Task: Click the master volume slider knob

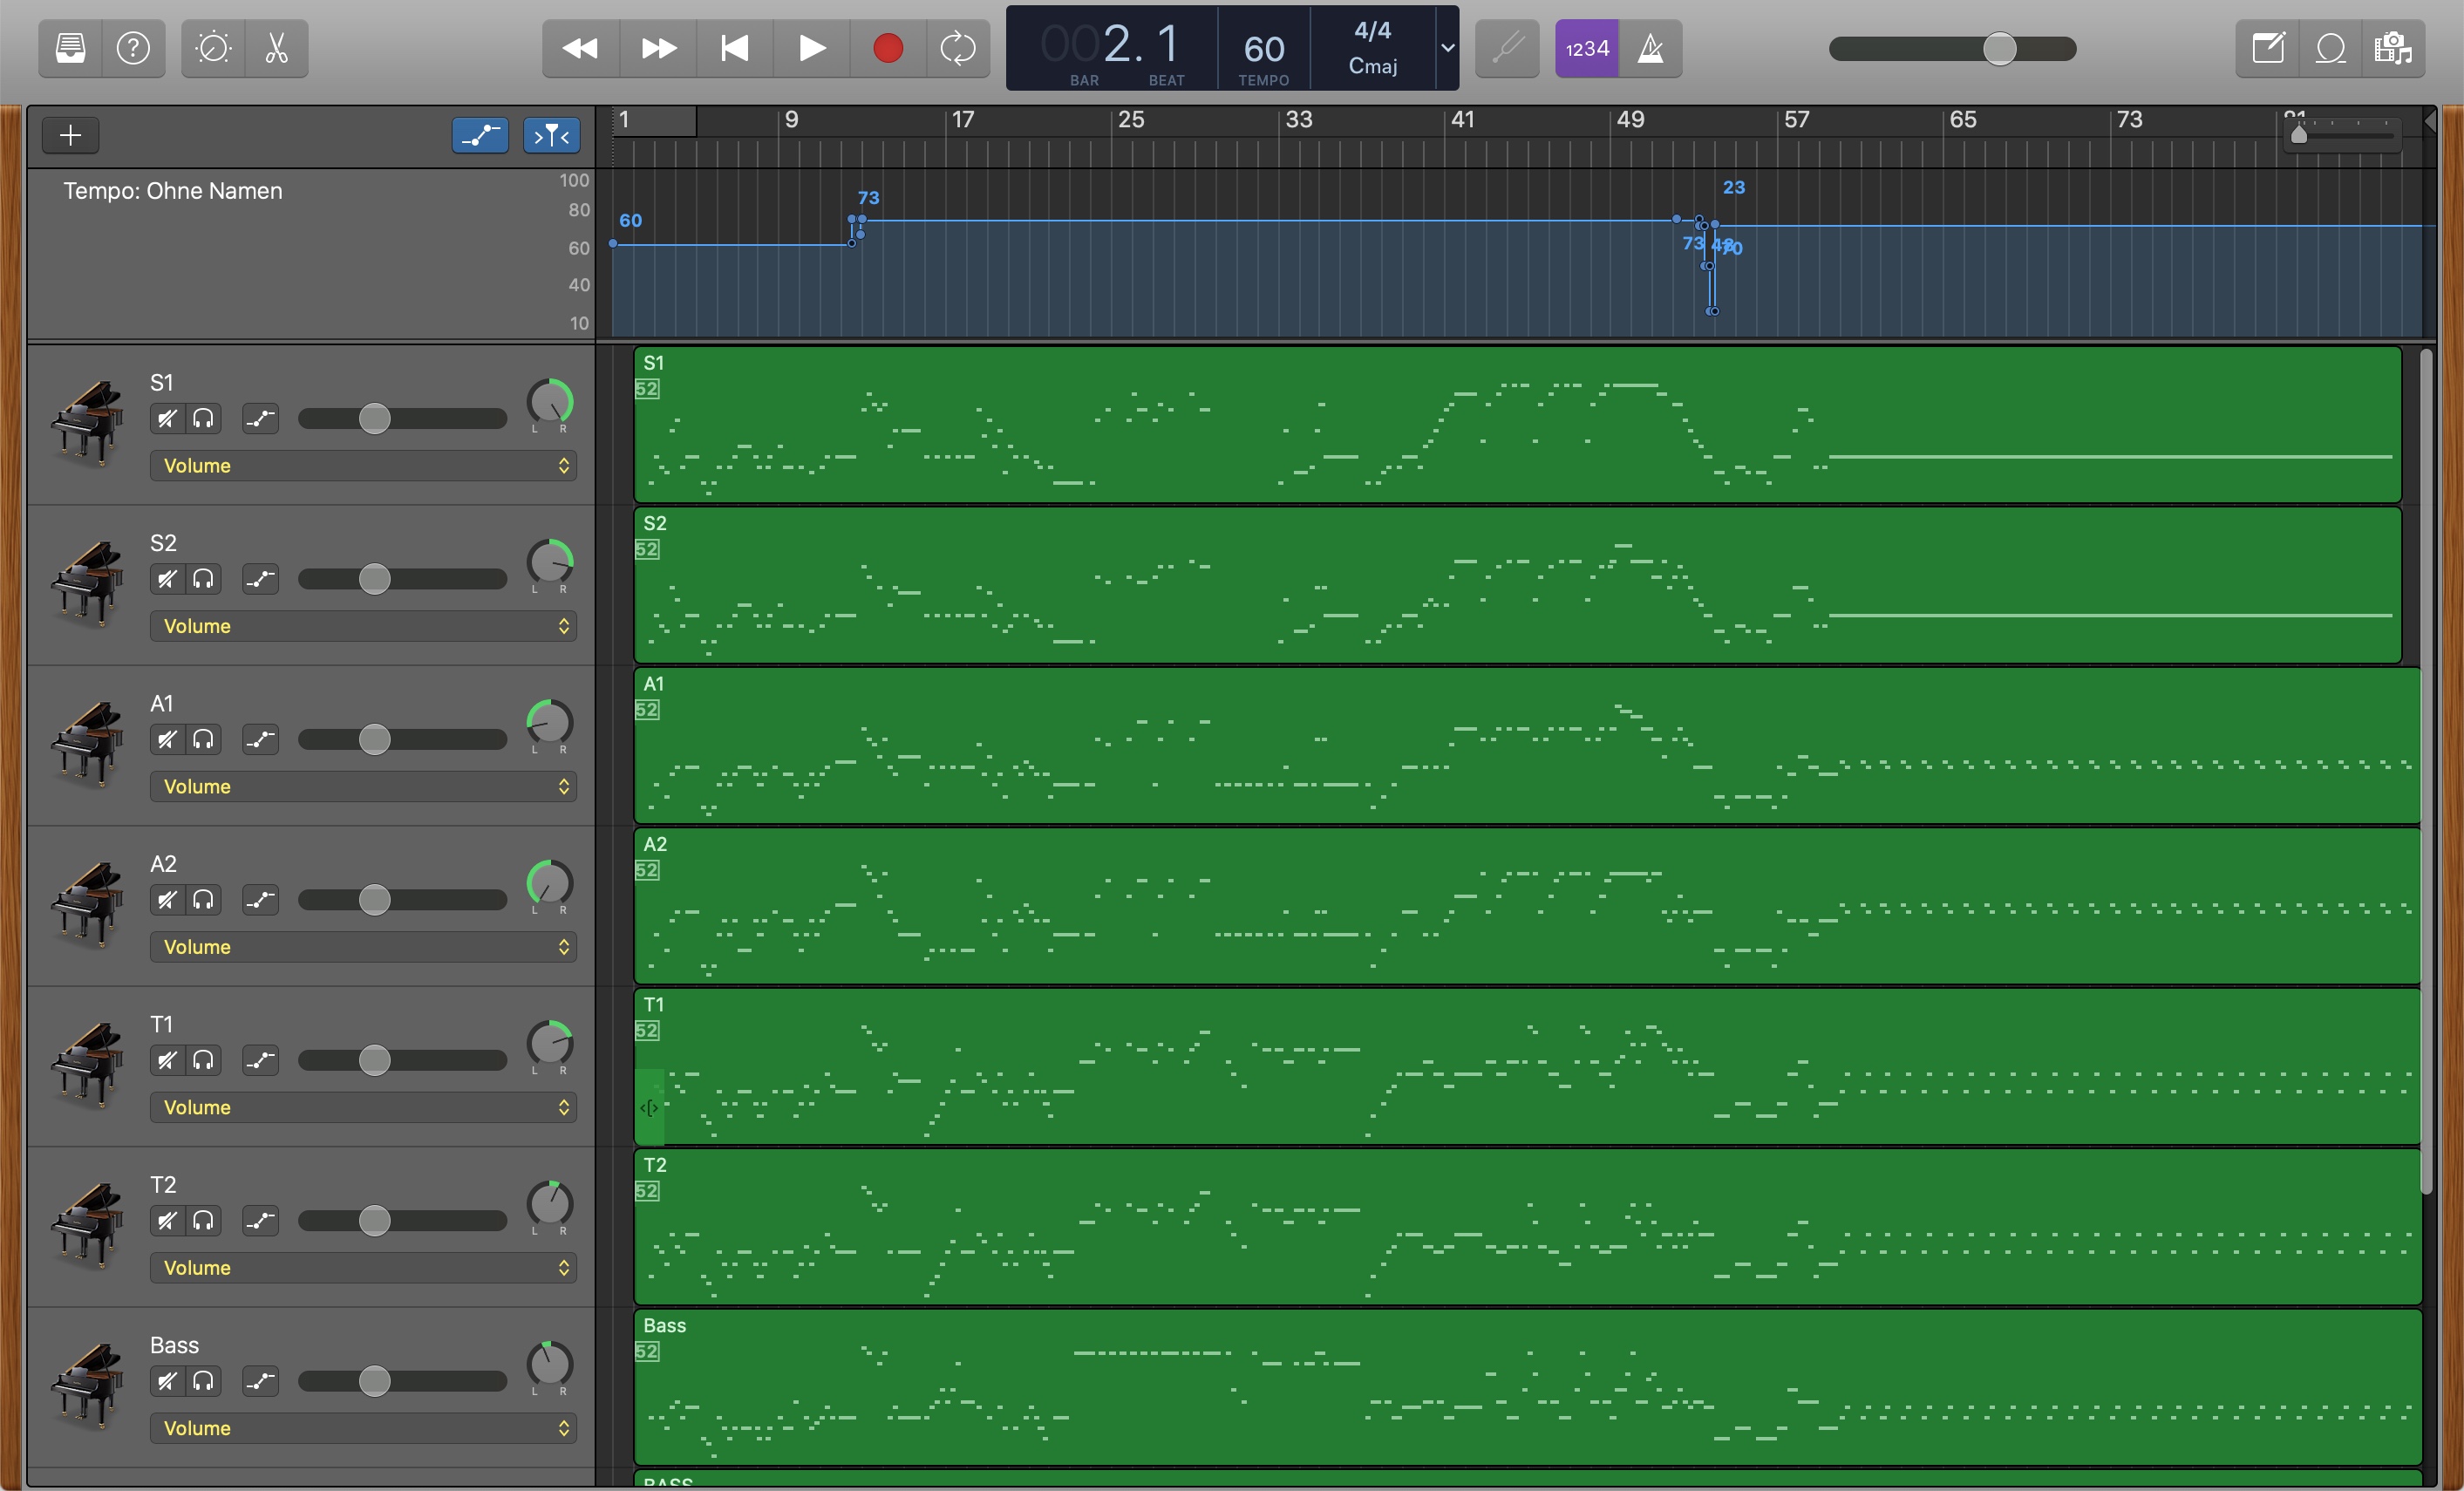Action: 1999,48
